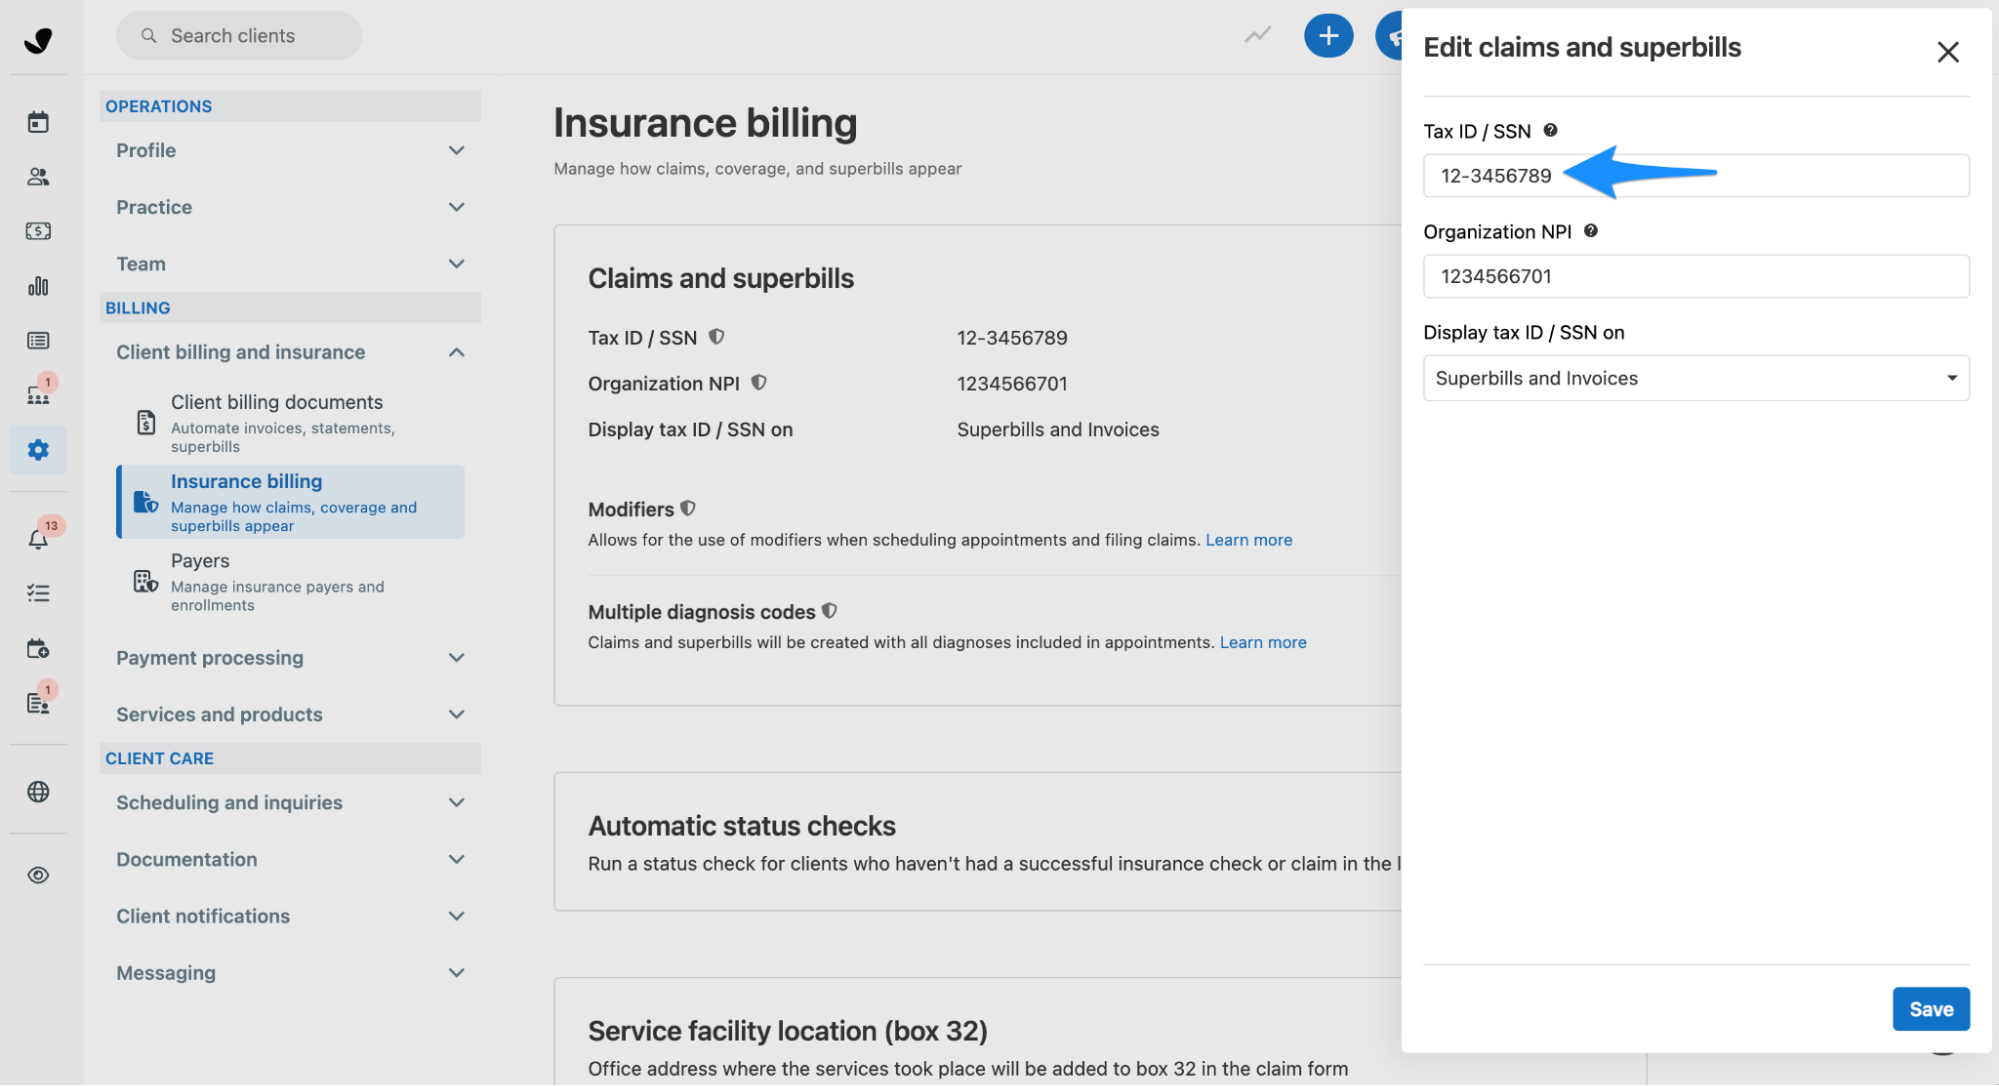Click the blue plus create button

[x=1328, y=36]
